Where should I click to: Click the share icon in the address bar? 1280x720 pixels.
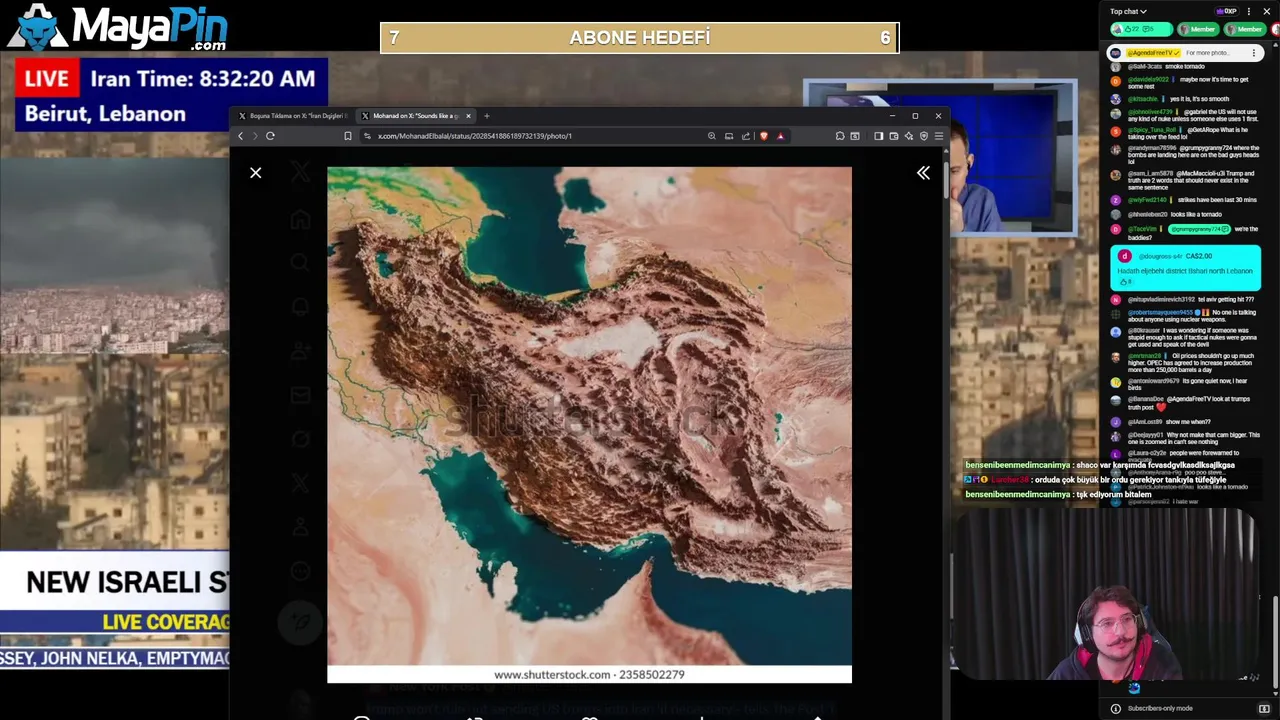click(x=746, y=136)
